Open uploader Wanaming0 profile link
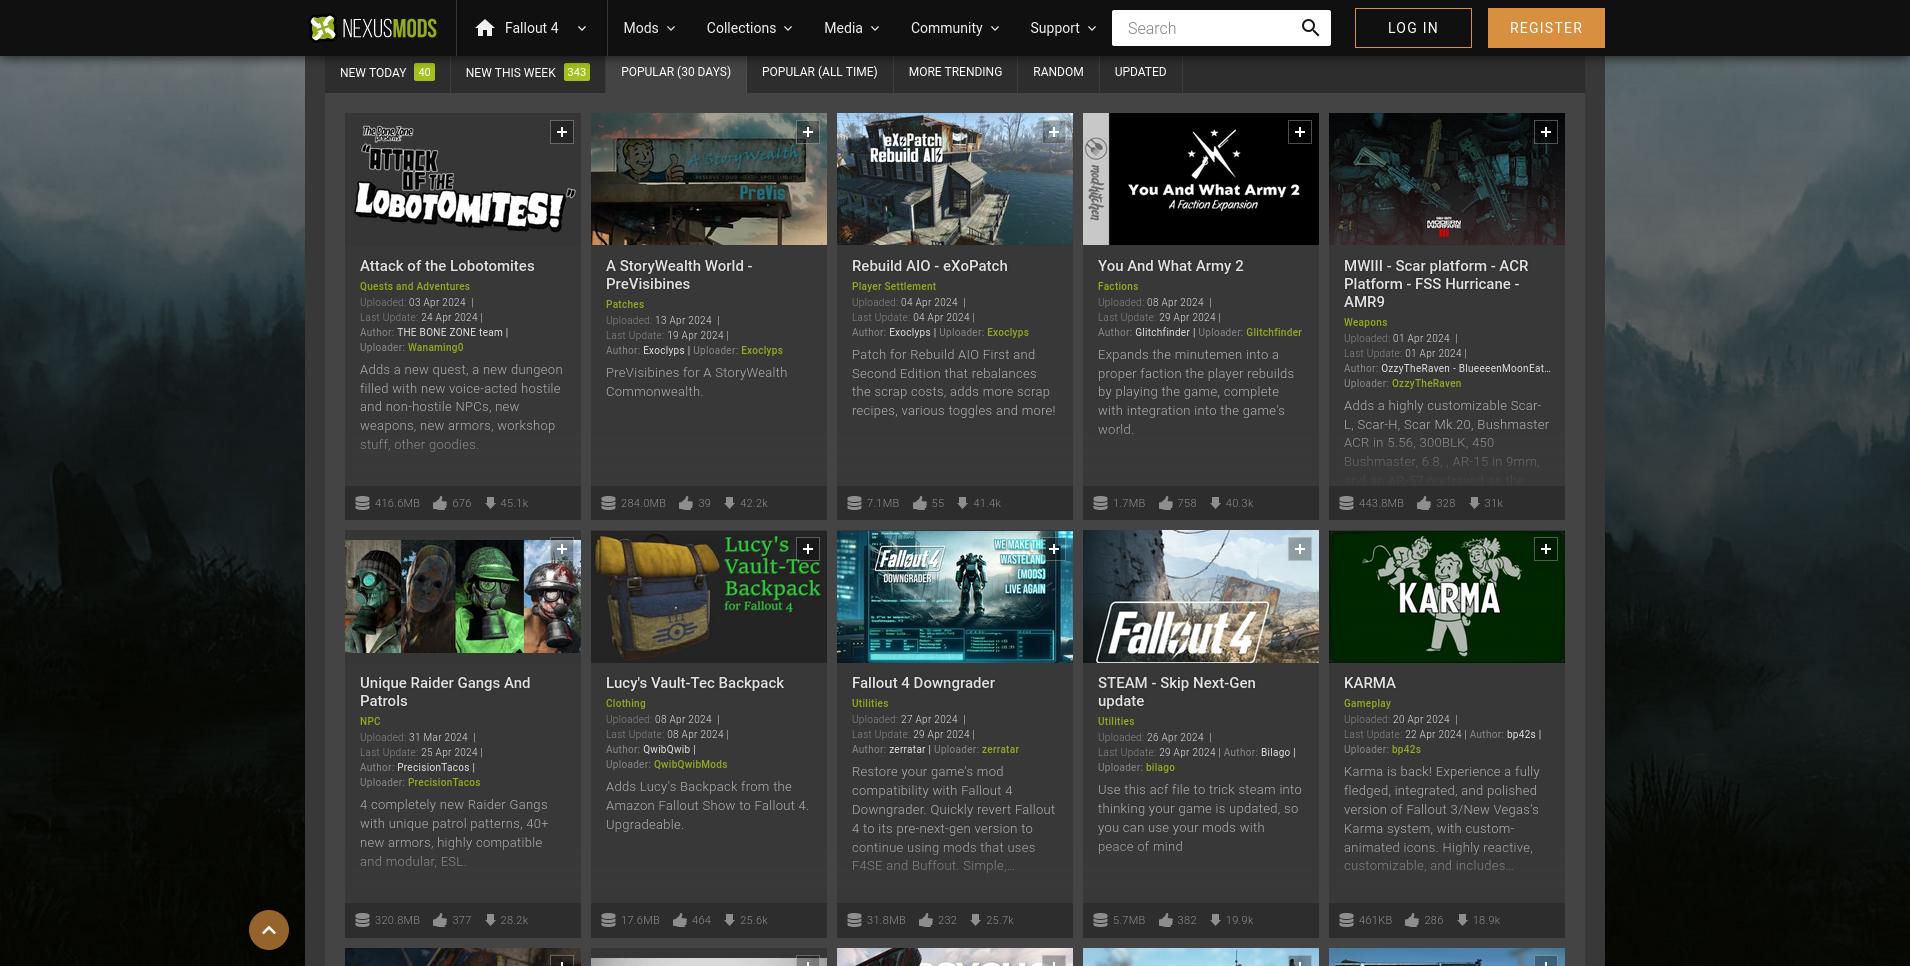 (x=435, y=348)
